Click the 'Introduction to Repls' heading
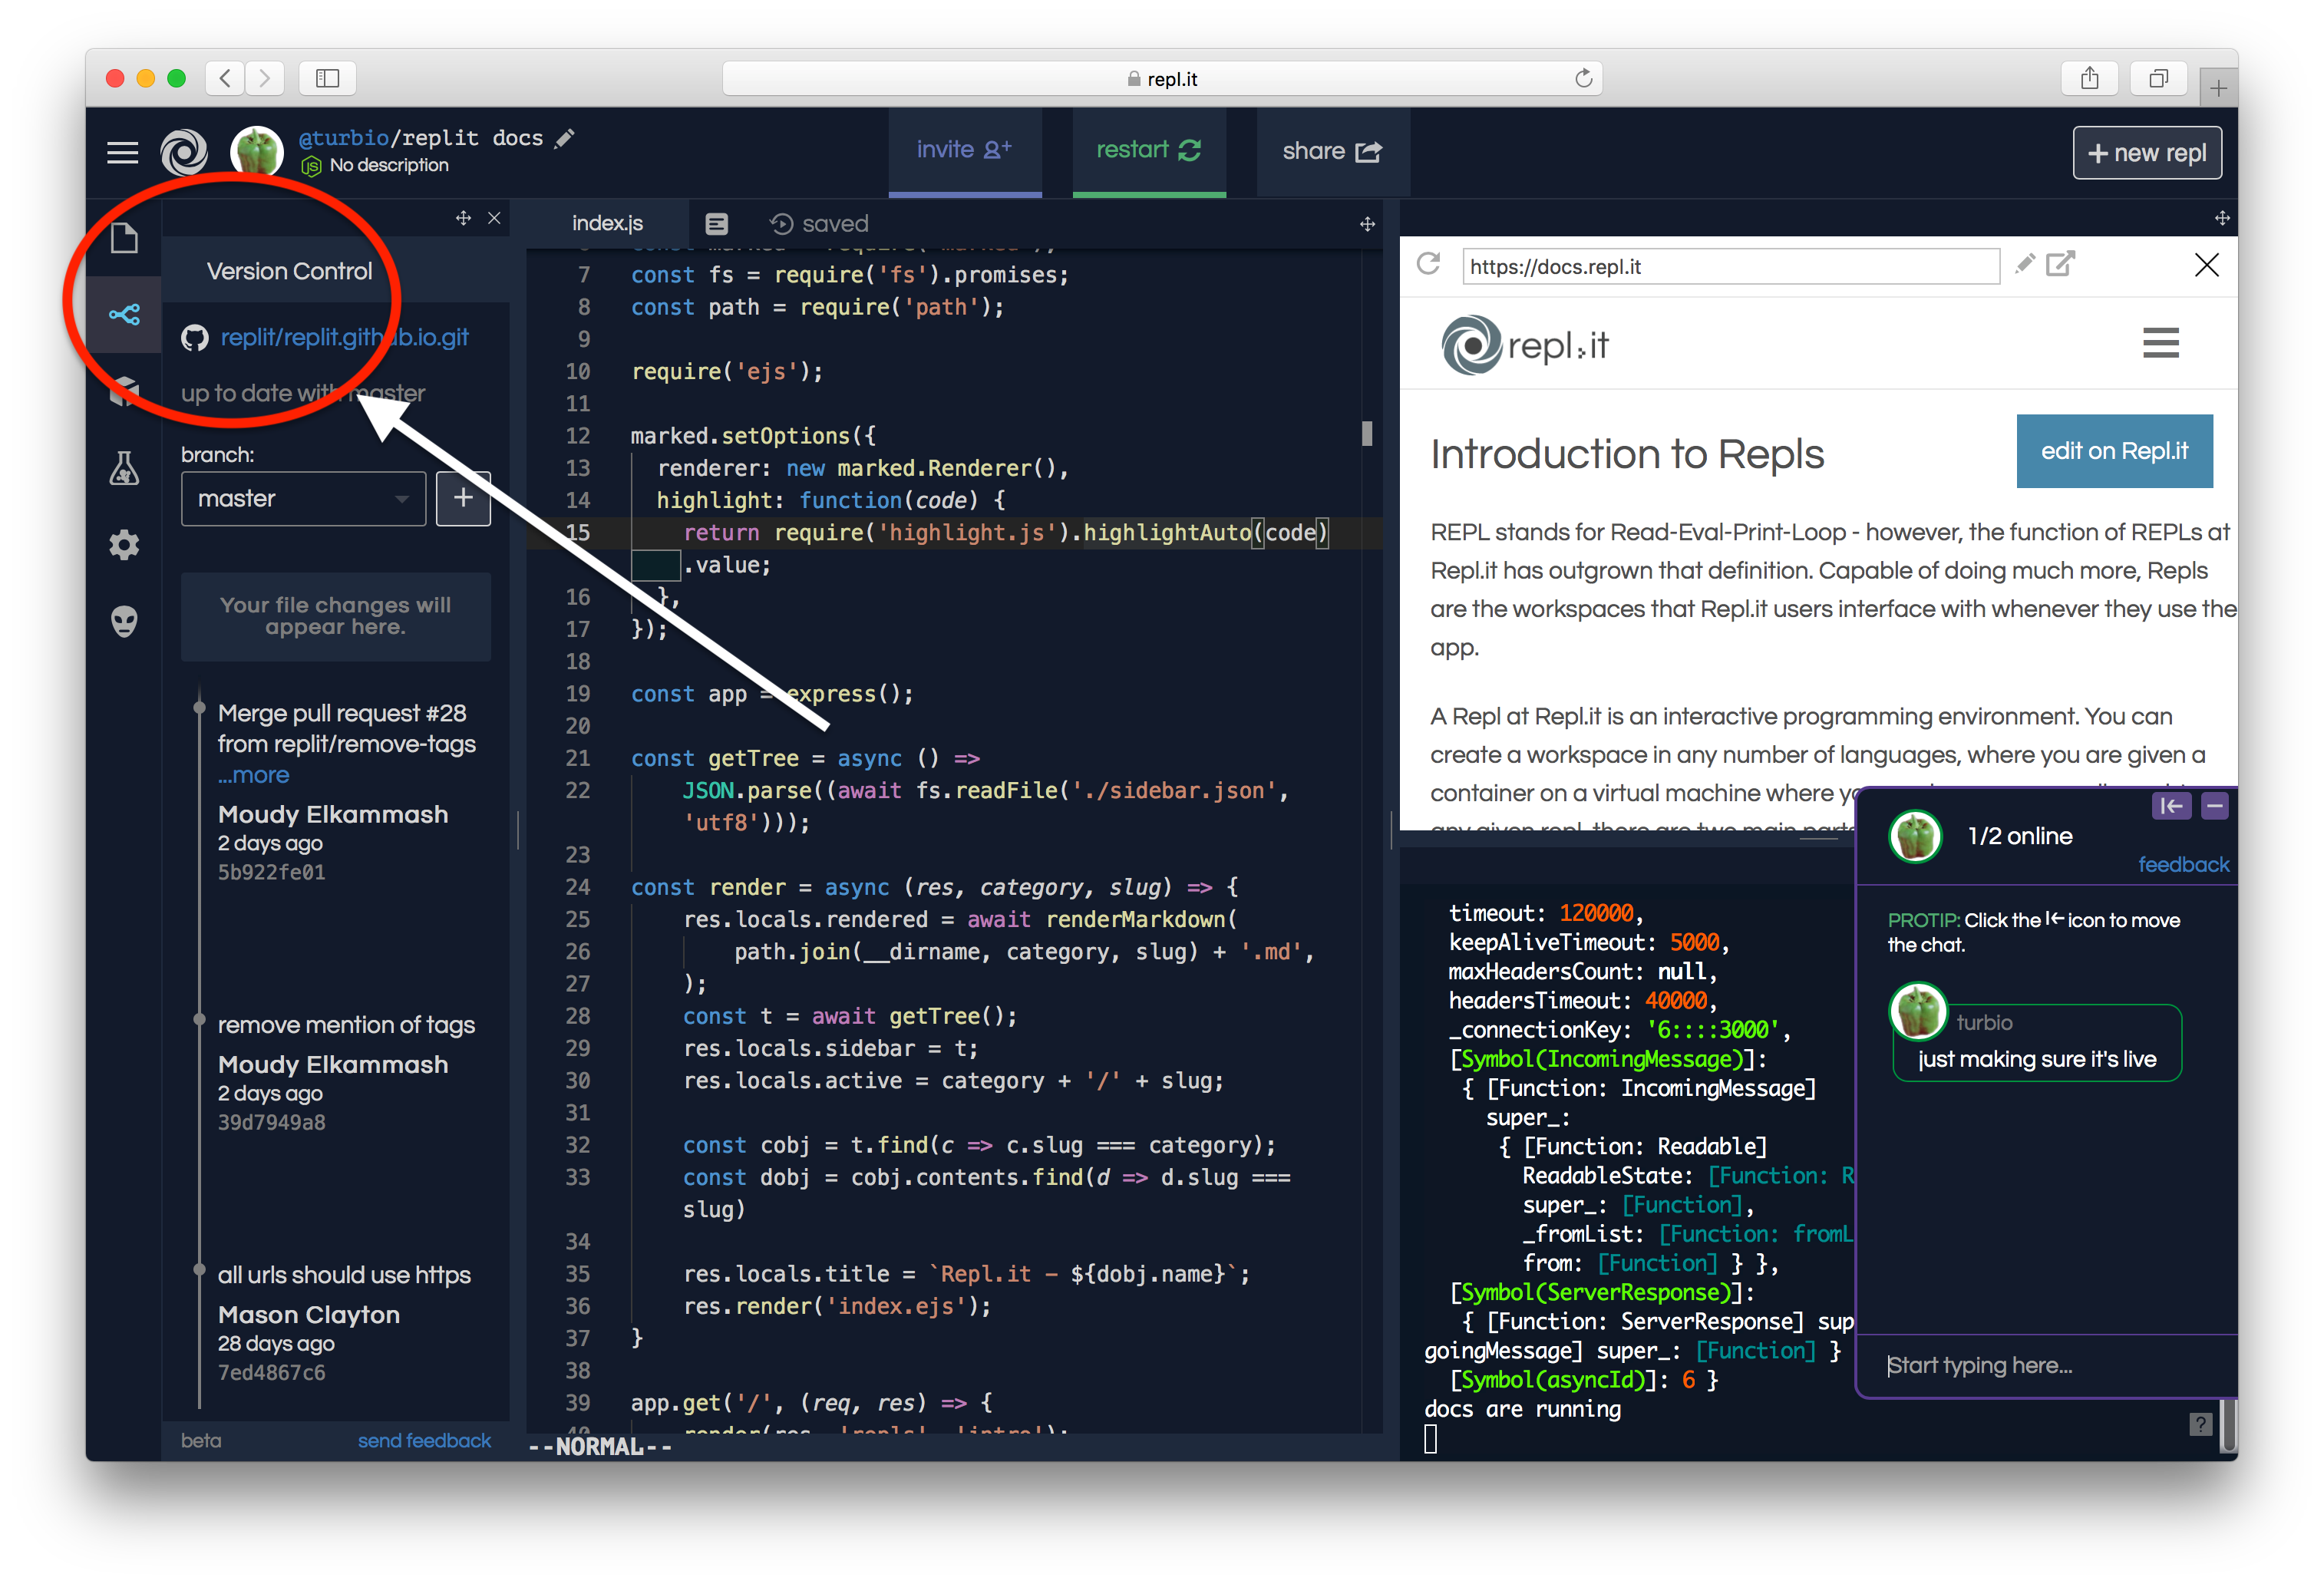The width and height of the screenshot is (2324, 1584). tap(1627, 454)
